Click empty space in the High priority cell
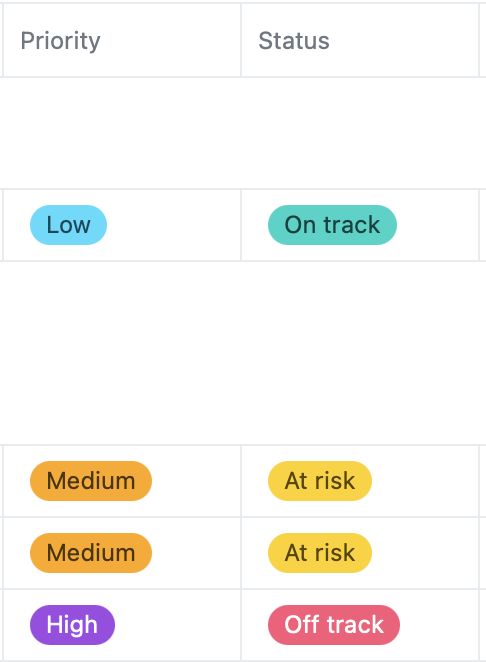The width and height of the screenshot is (486, 662). coord(177,625)
